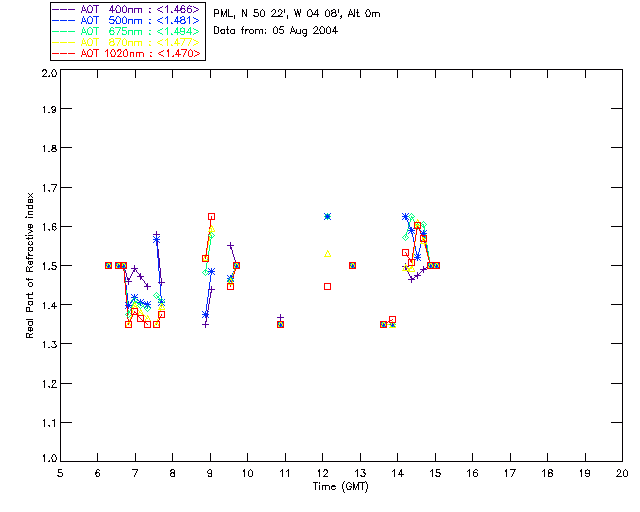Click the blue star marker at 1.62 near 12h

(327, 216)
